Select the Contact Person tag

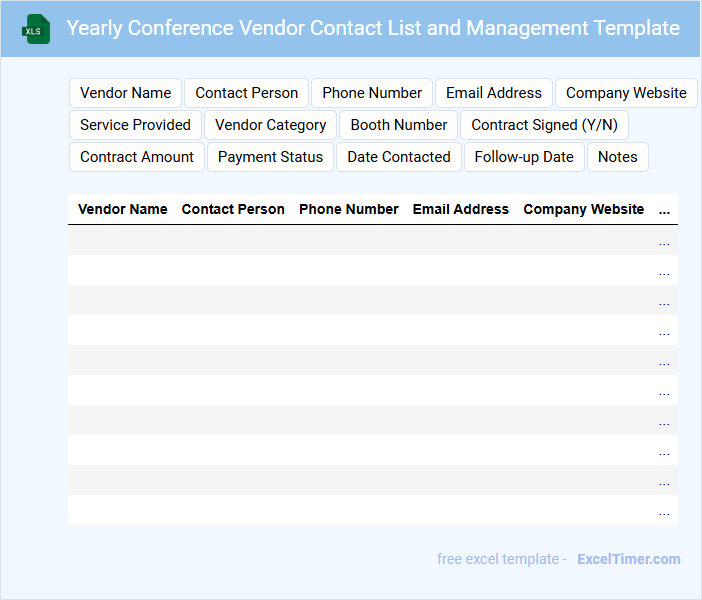[x=247, y=93]
